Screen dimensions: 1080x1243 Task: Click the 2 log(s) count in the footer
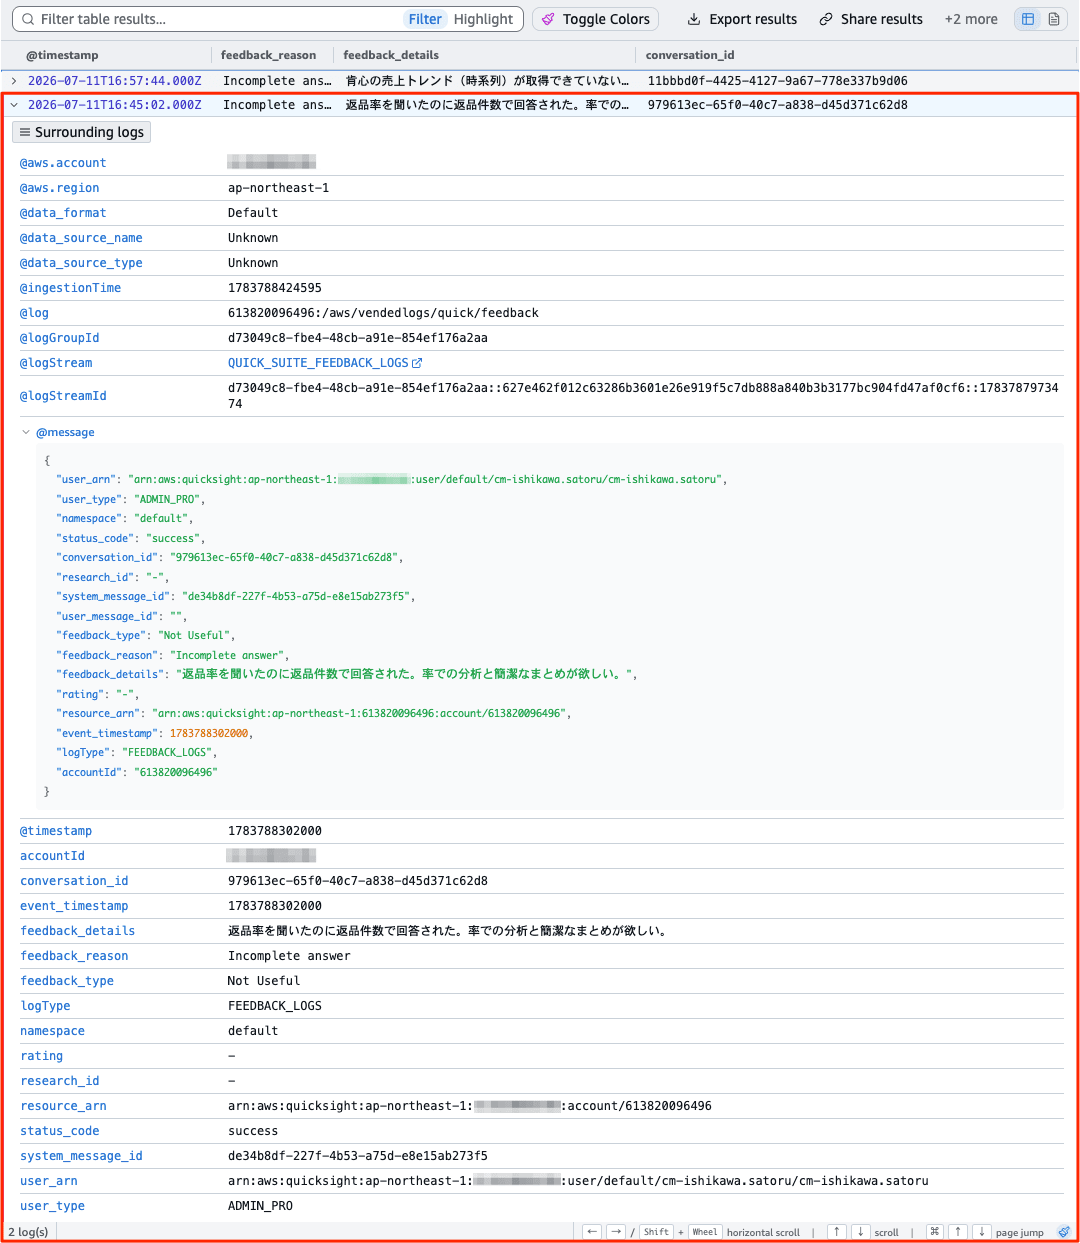pyautogui.click(x=28, y=1232)
